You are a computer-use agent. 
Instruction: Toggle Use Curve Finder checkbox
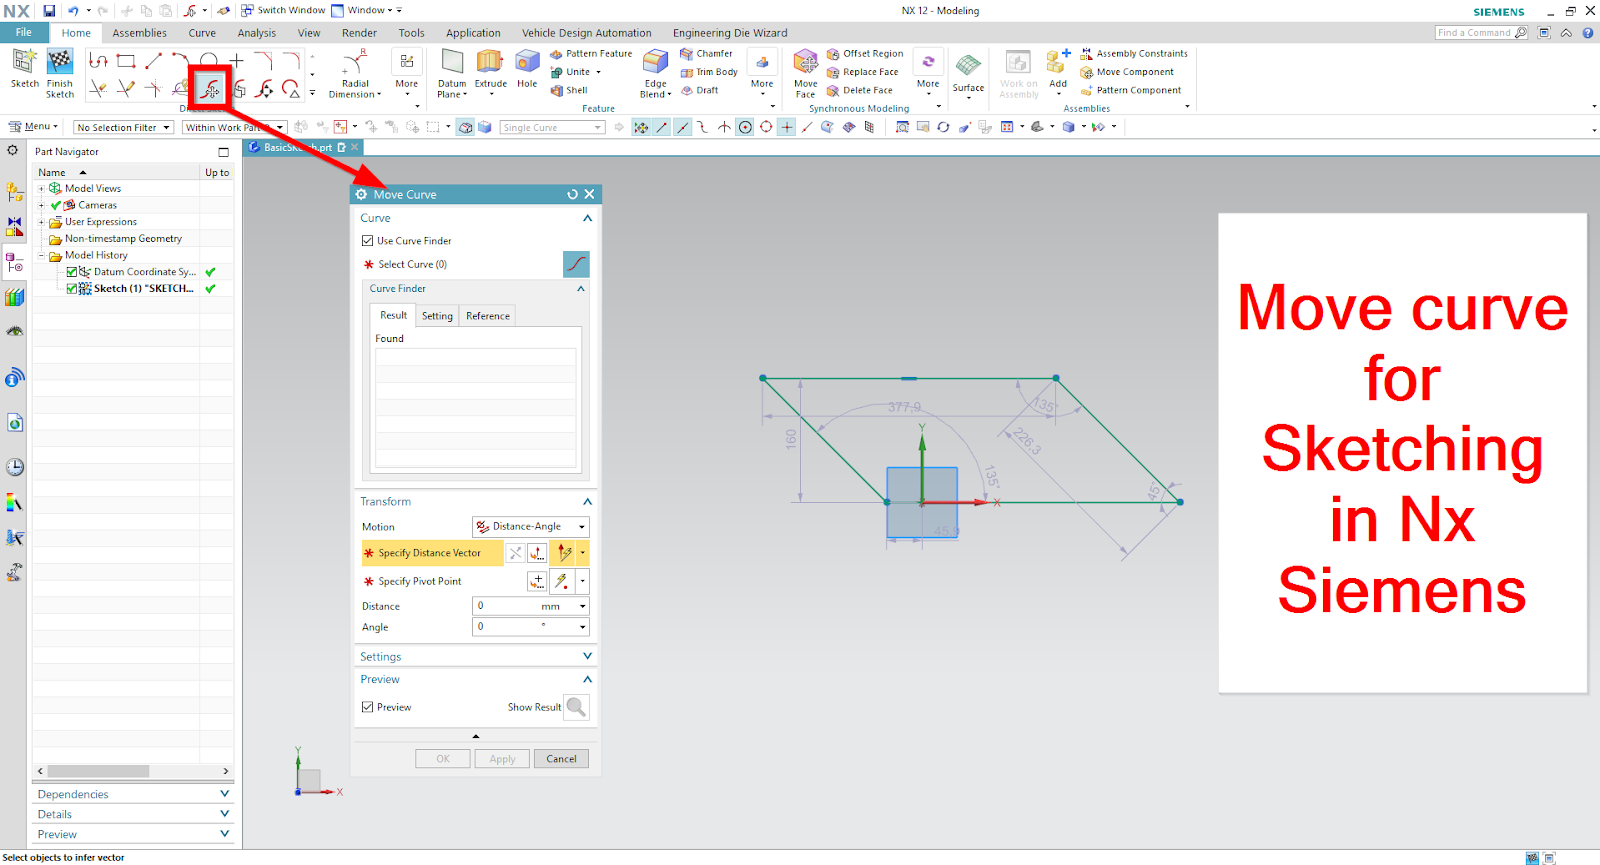coord(367,241)
